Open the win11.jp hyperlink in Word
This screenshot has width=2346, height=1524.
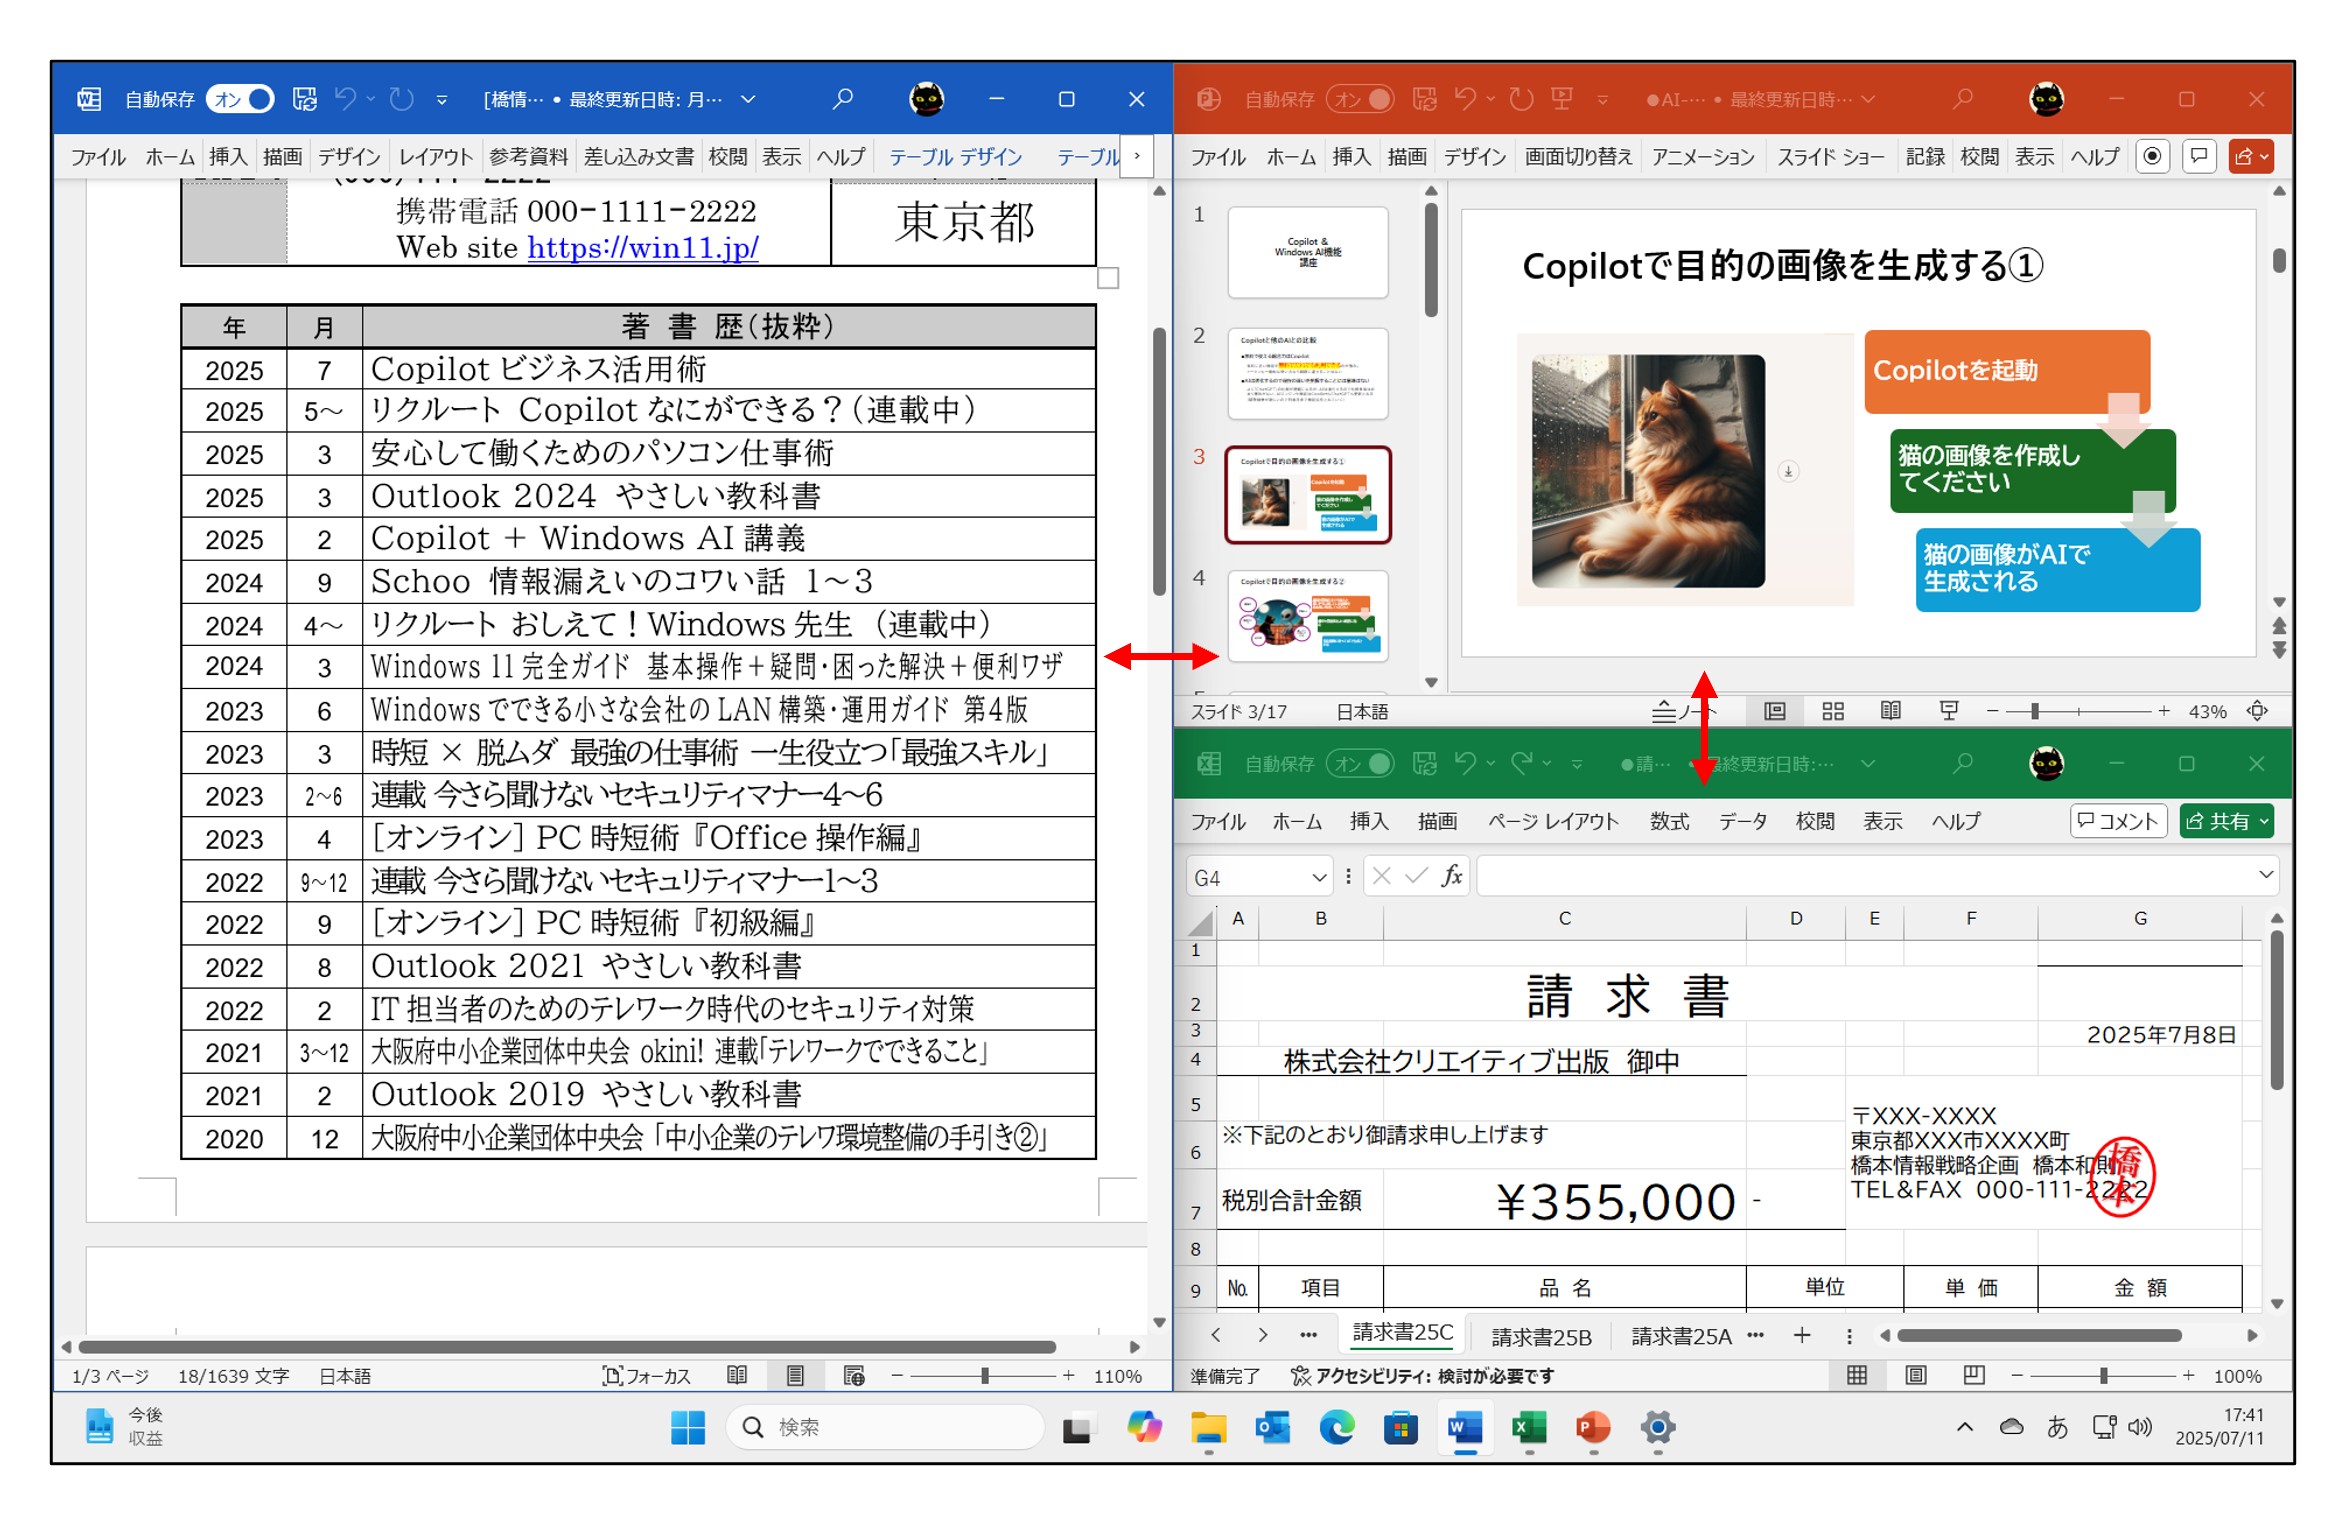coord(643,248)
